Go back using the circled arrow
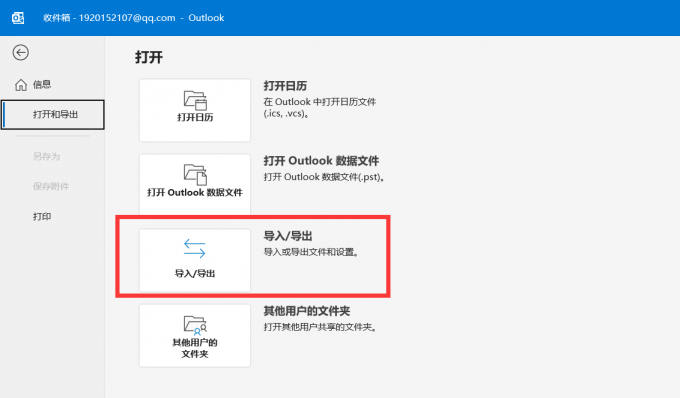This screenshot has height=398, width=680. tap(20, 52)
